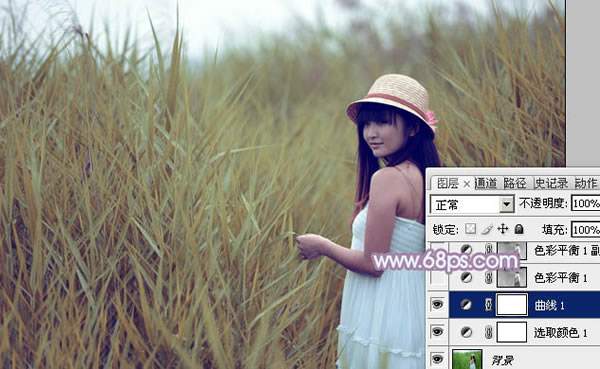Image resolution: width=600 pixels, height=369 pixels.
Task: Select the 色彩平衡 1 副本 mask thumbnail
Action: (x=512, y=250)
